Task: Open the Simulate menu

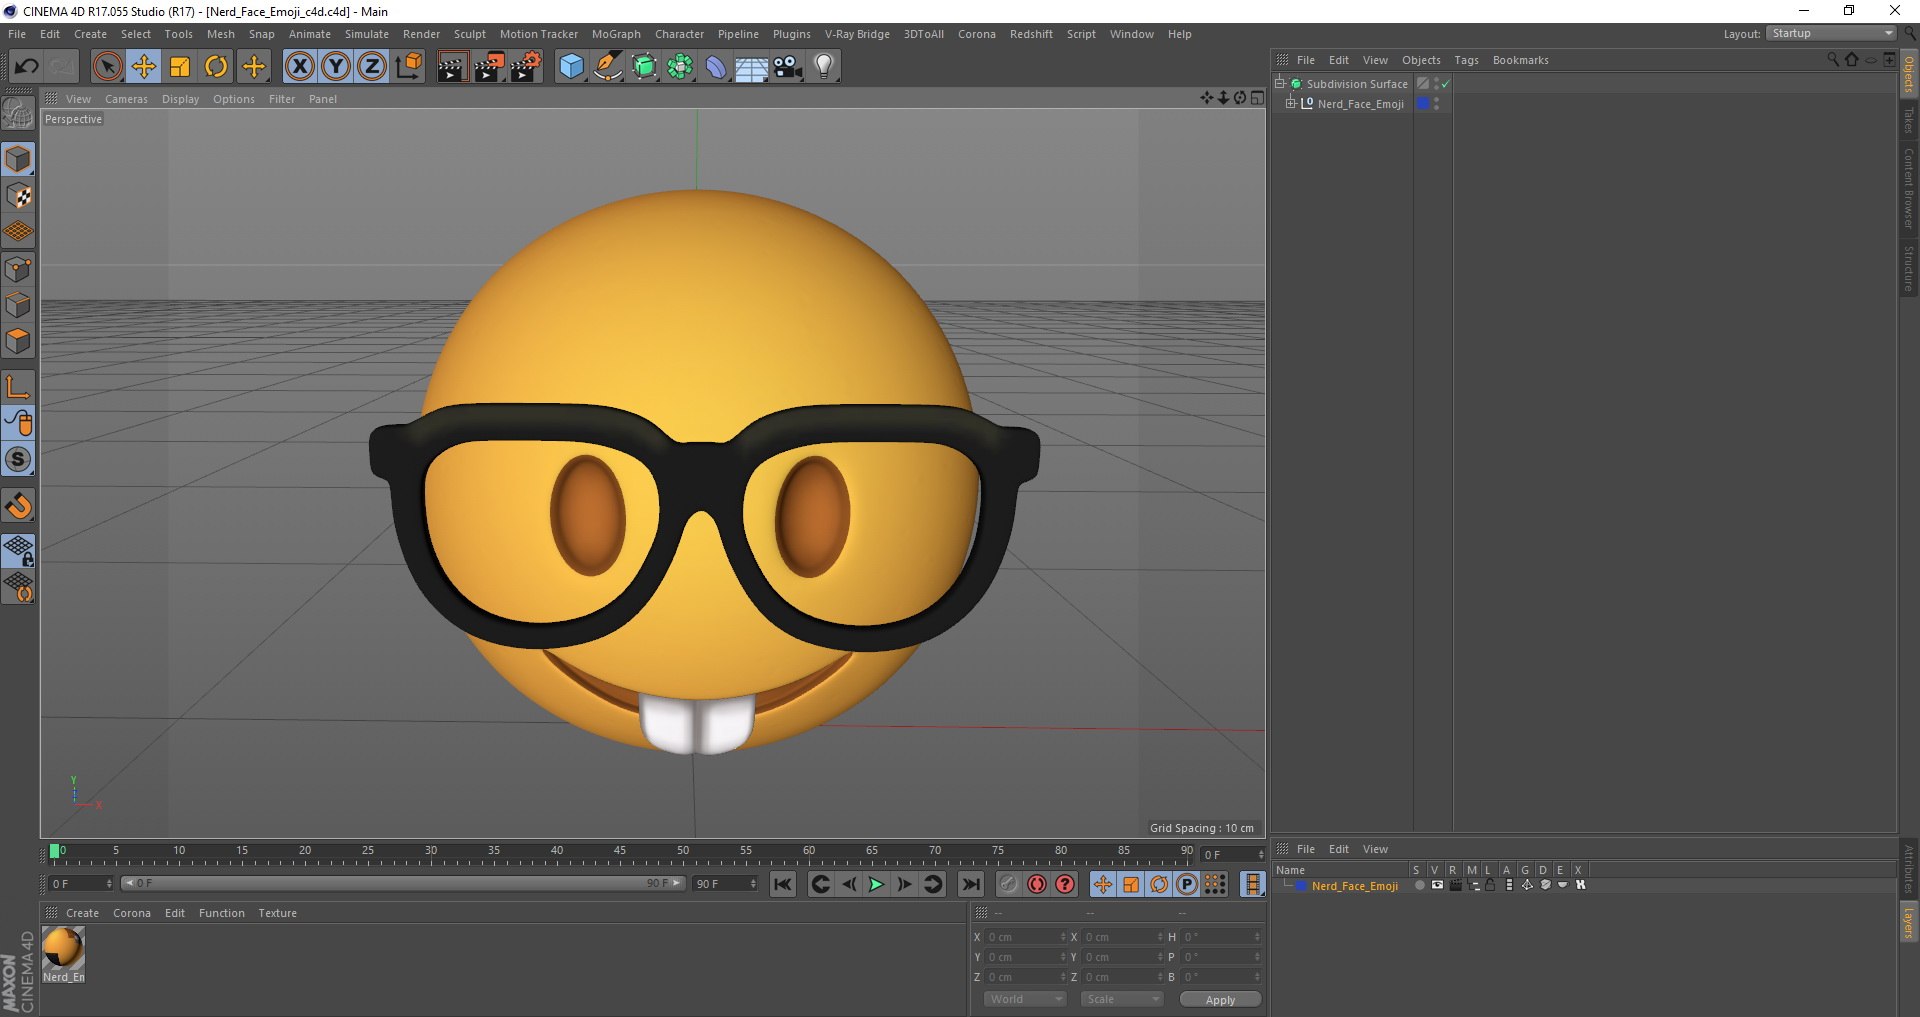Action: (367, 34)
